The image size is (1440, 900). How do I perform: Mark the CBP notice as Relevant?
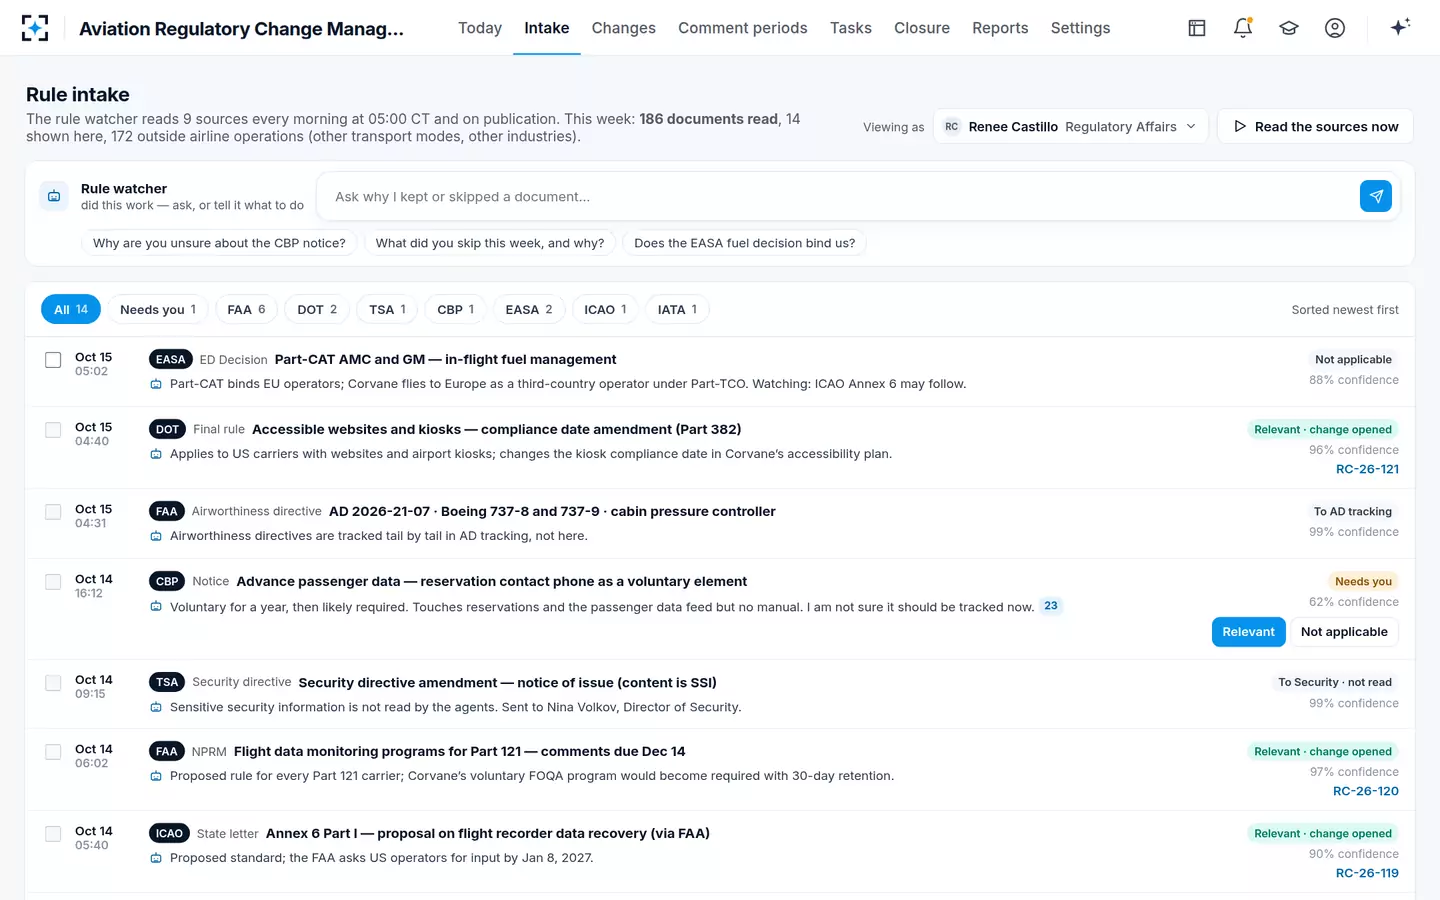point(1248,632)
